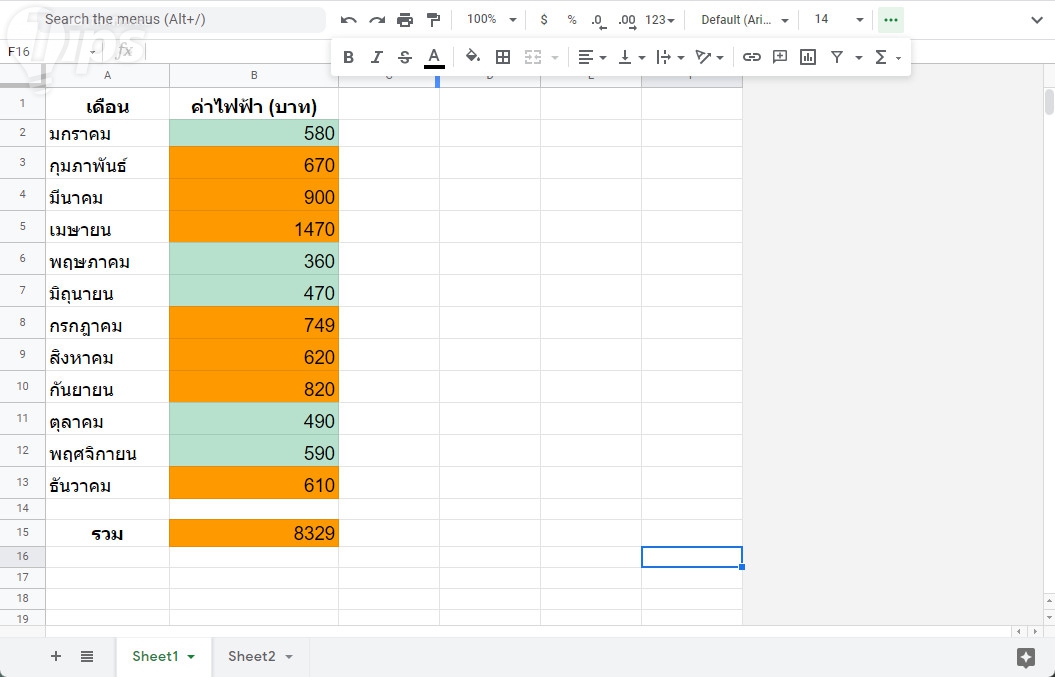Open Text wrapping dropdown

pos(670,57)
